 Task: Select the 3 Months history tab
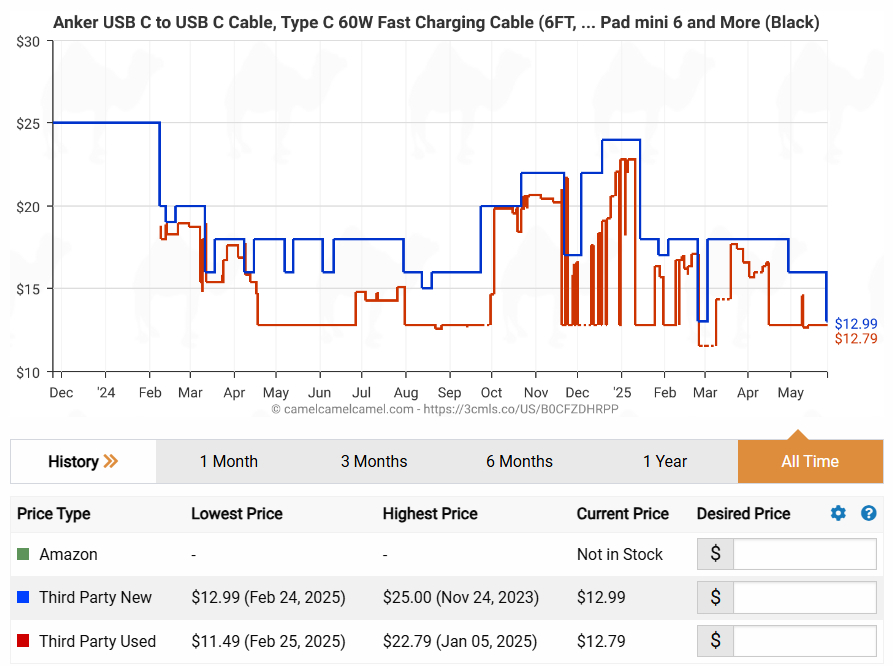tap(374, 461)
